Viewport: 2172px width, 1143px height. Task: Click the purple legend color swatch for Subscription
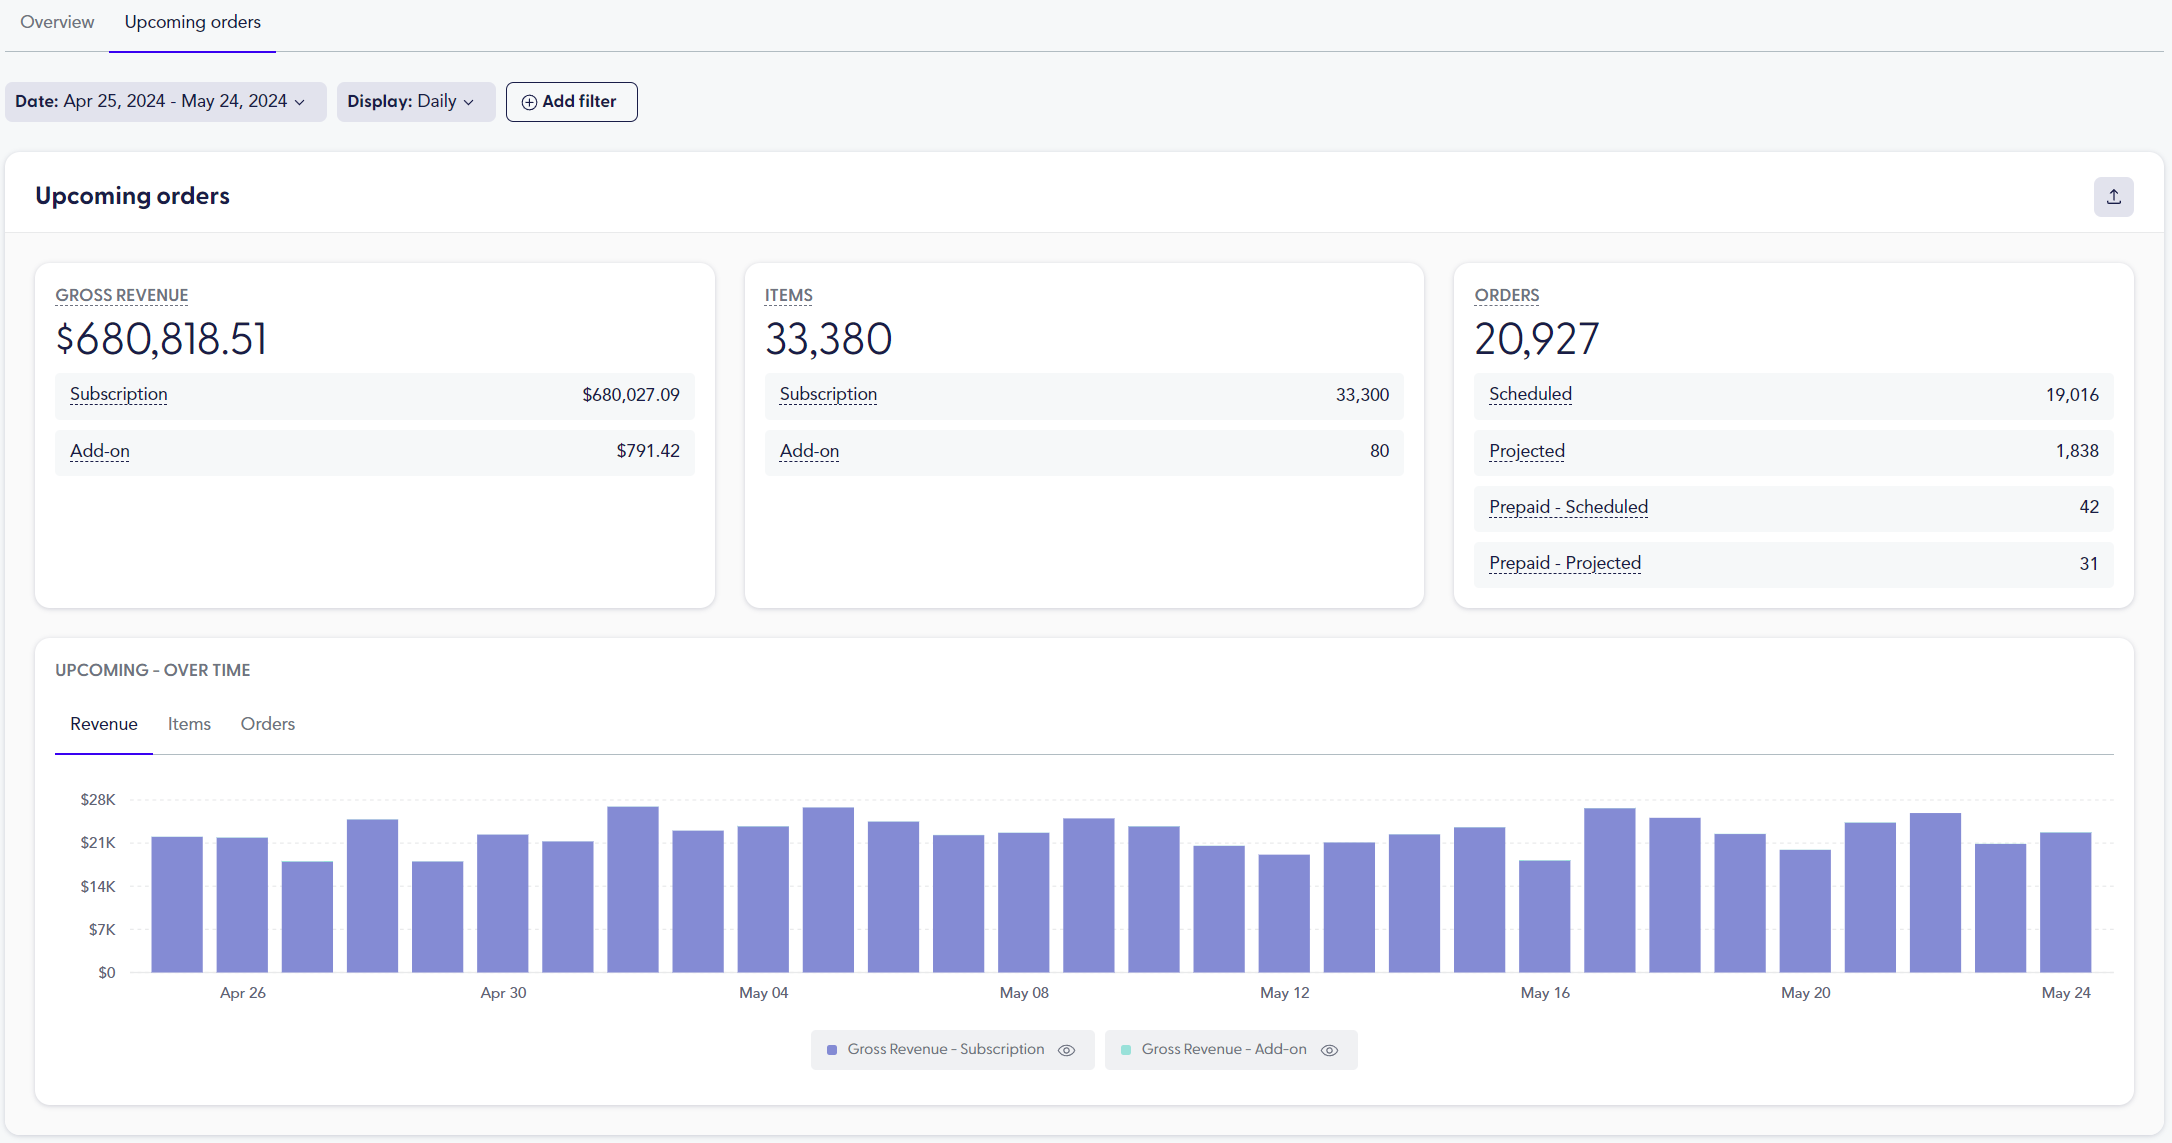(x=832, y=1049)
